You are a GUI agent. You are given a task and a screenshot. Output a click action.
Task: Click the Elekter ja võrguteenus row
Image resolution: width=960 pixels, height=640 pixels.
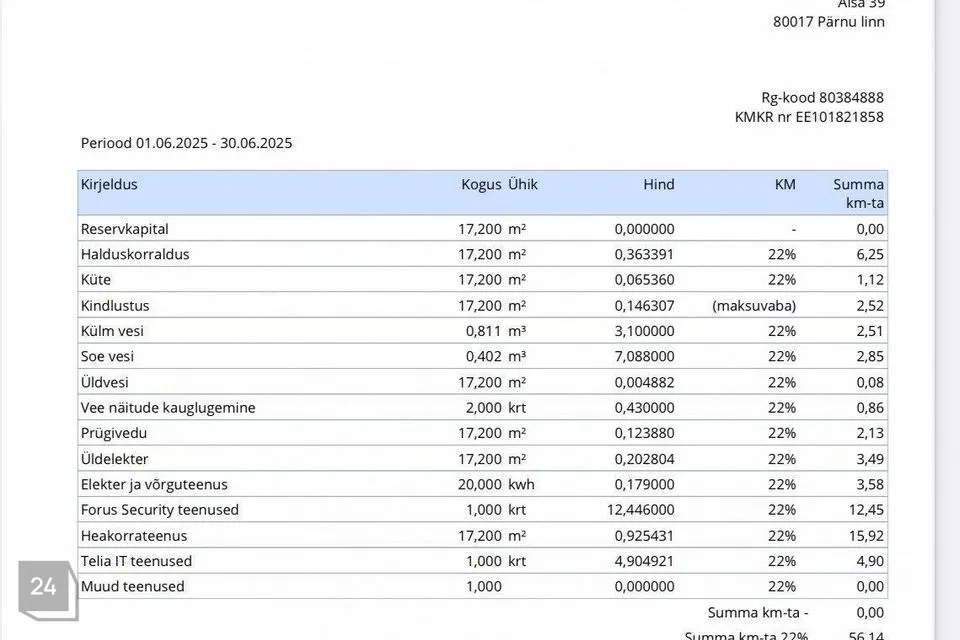point(482,484)
